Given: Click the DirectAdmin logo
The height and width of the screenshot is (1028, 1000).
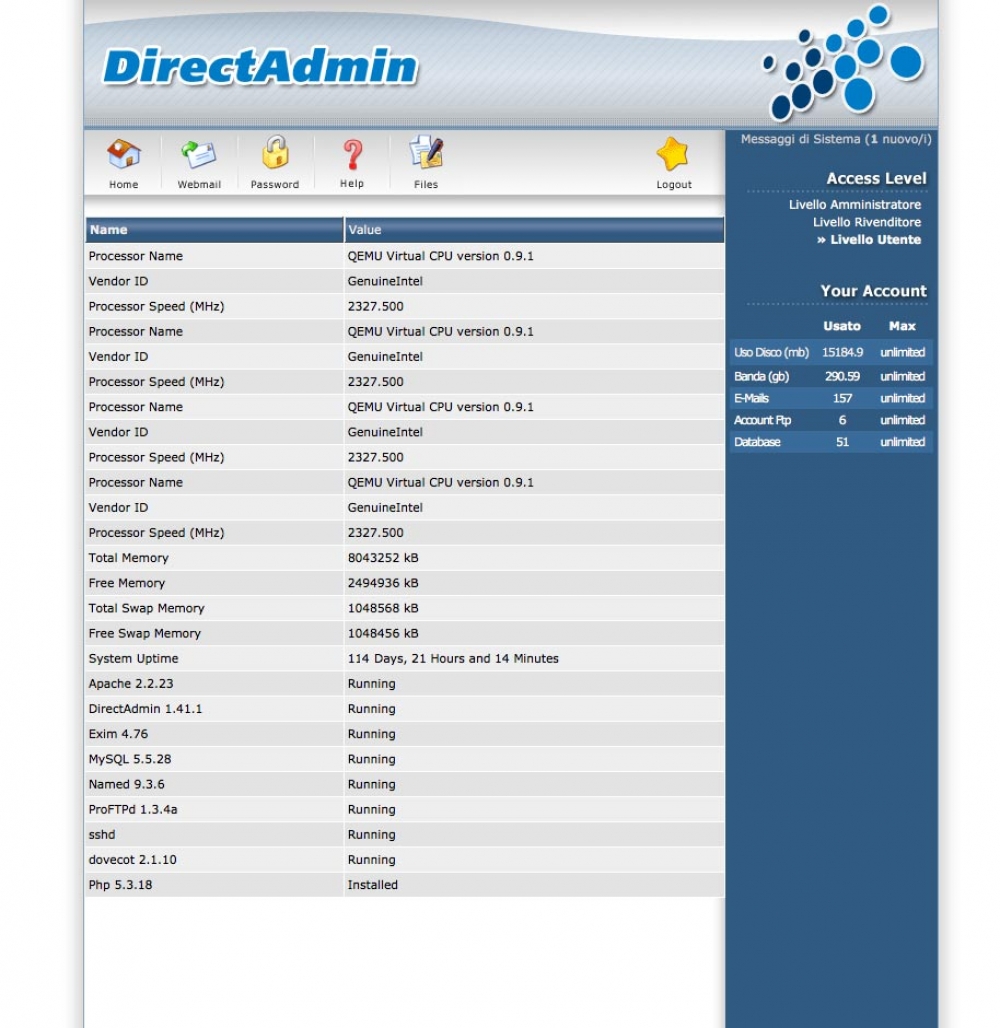Looking at the screenshot, I should tap(260, 67).
